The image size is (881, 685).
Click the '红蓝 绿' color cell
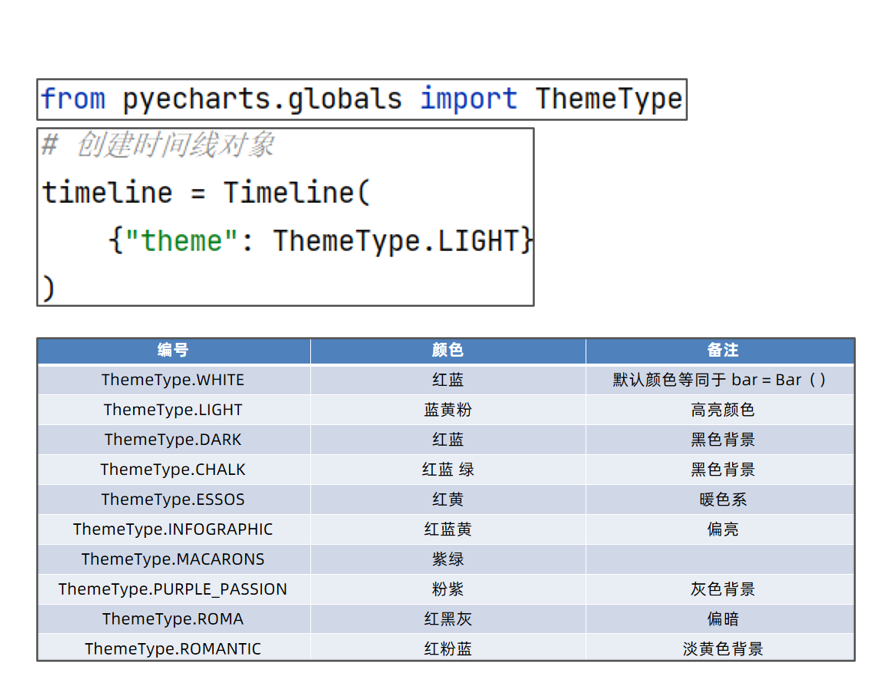(448, 469)
